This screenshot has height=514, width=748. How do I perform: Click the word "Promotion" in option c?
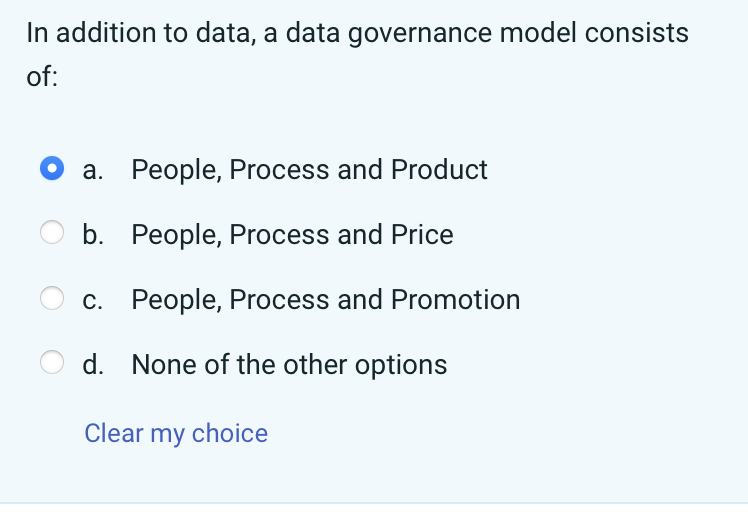click(x=455, y=299)
